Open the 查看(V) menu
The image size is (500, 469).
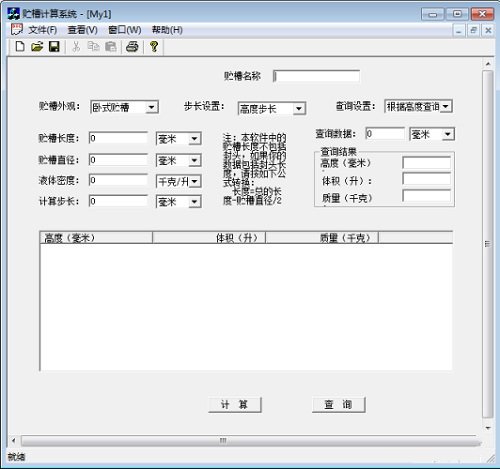[x=82, y=30]
